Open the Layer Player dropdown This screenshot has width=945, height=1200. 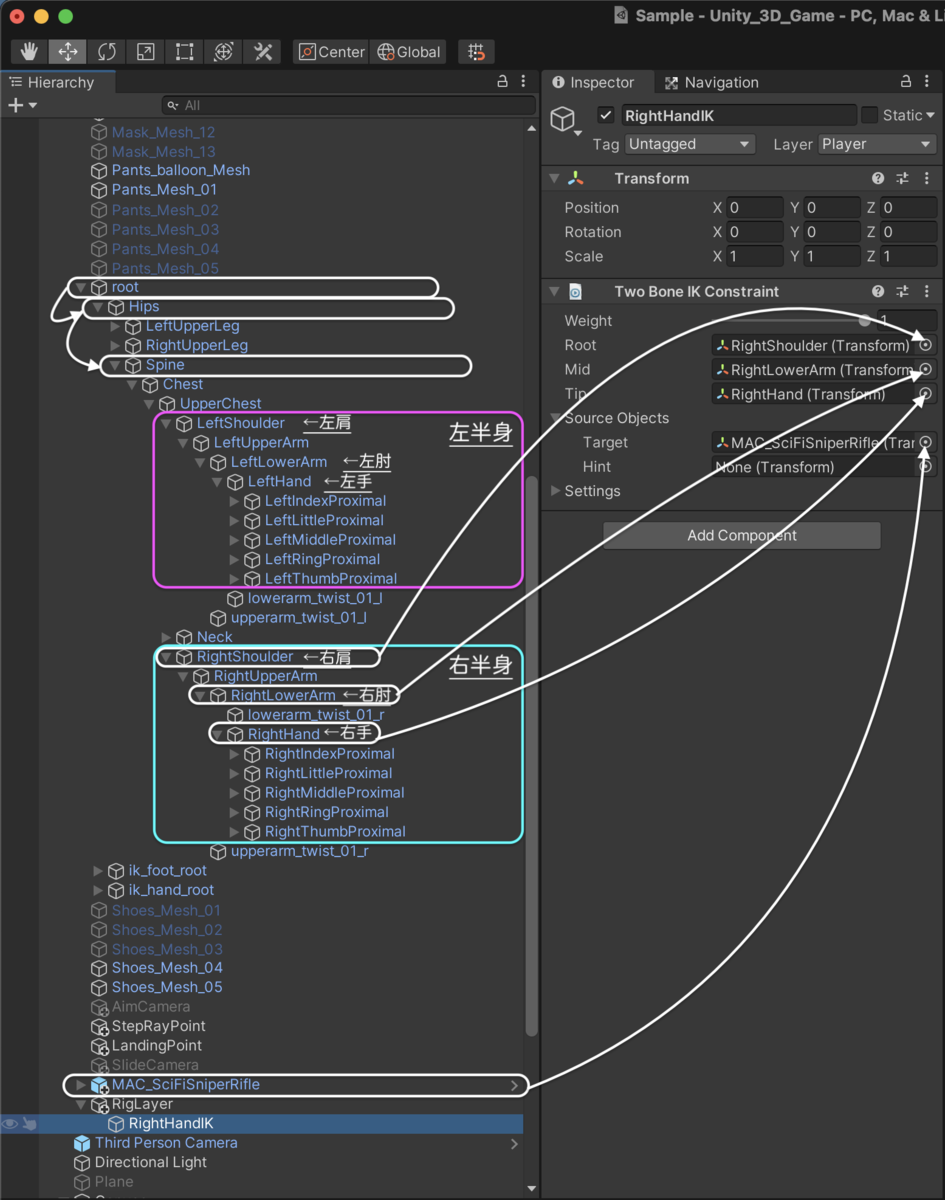tap(877, 144)
